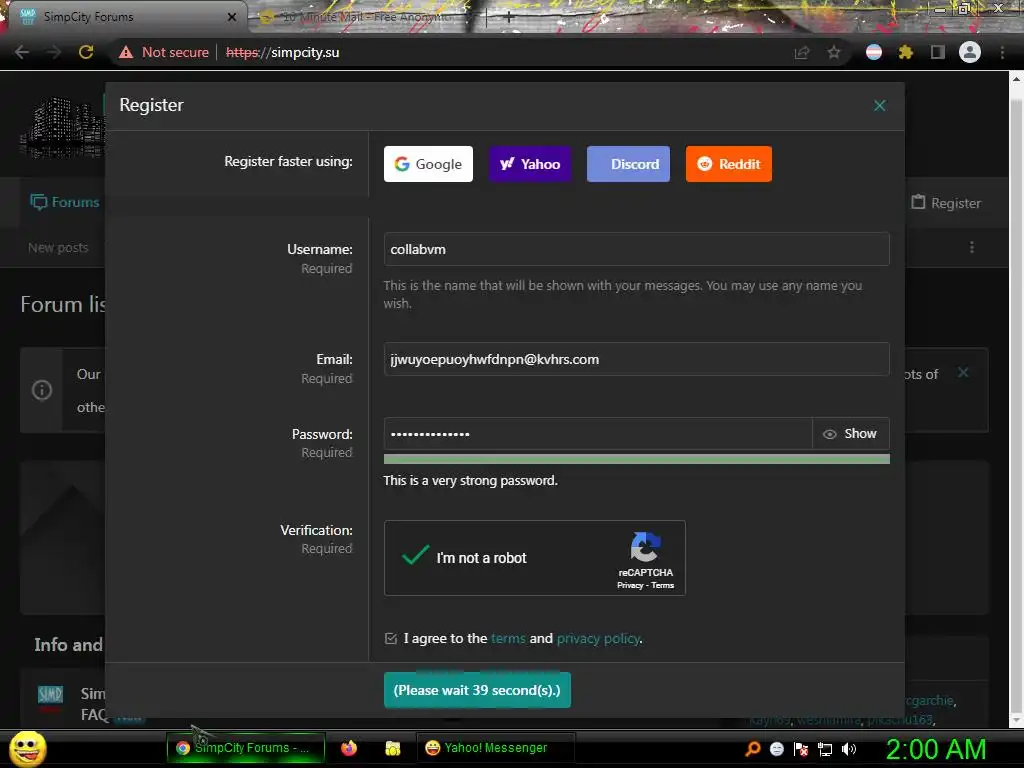1024x768 pixels.
Task: Click the magnifier tray icon
Action: pyautogui.click(x=753, y=748)
